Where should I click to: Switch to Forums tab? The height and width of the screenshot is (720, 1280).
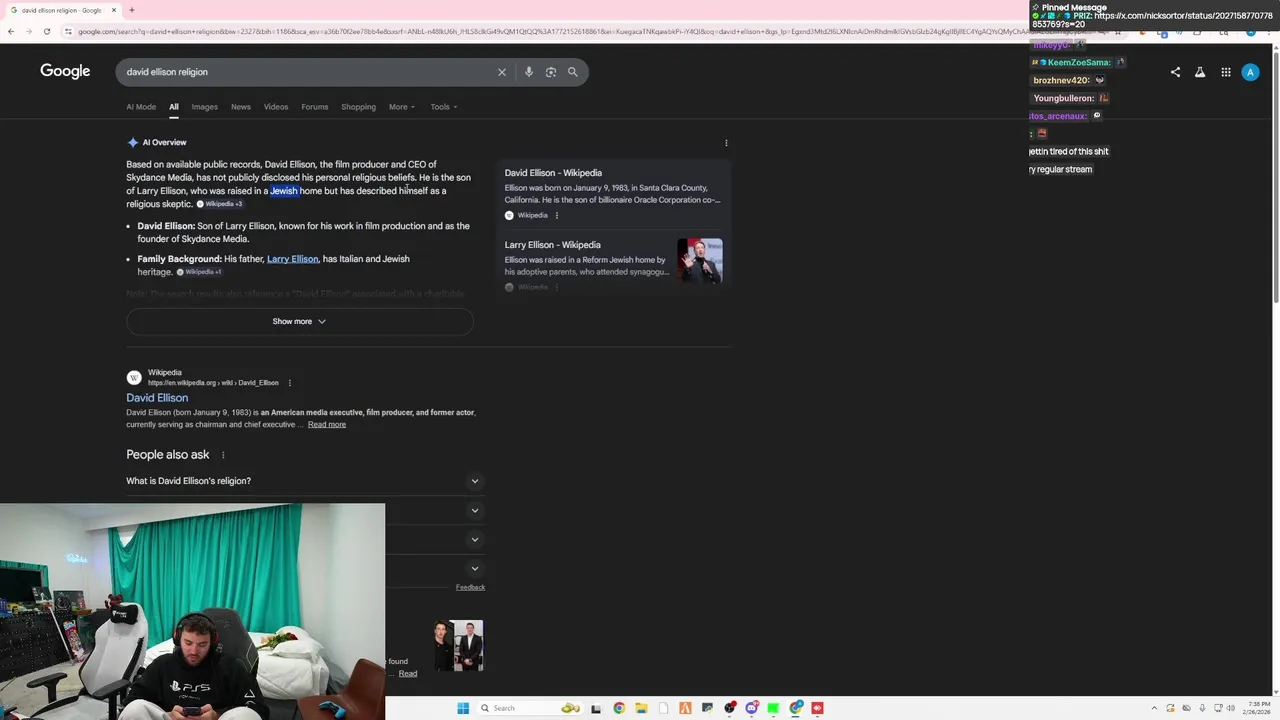pos(315,107)
